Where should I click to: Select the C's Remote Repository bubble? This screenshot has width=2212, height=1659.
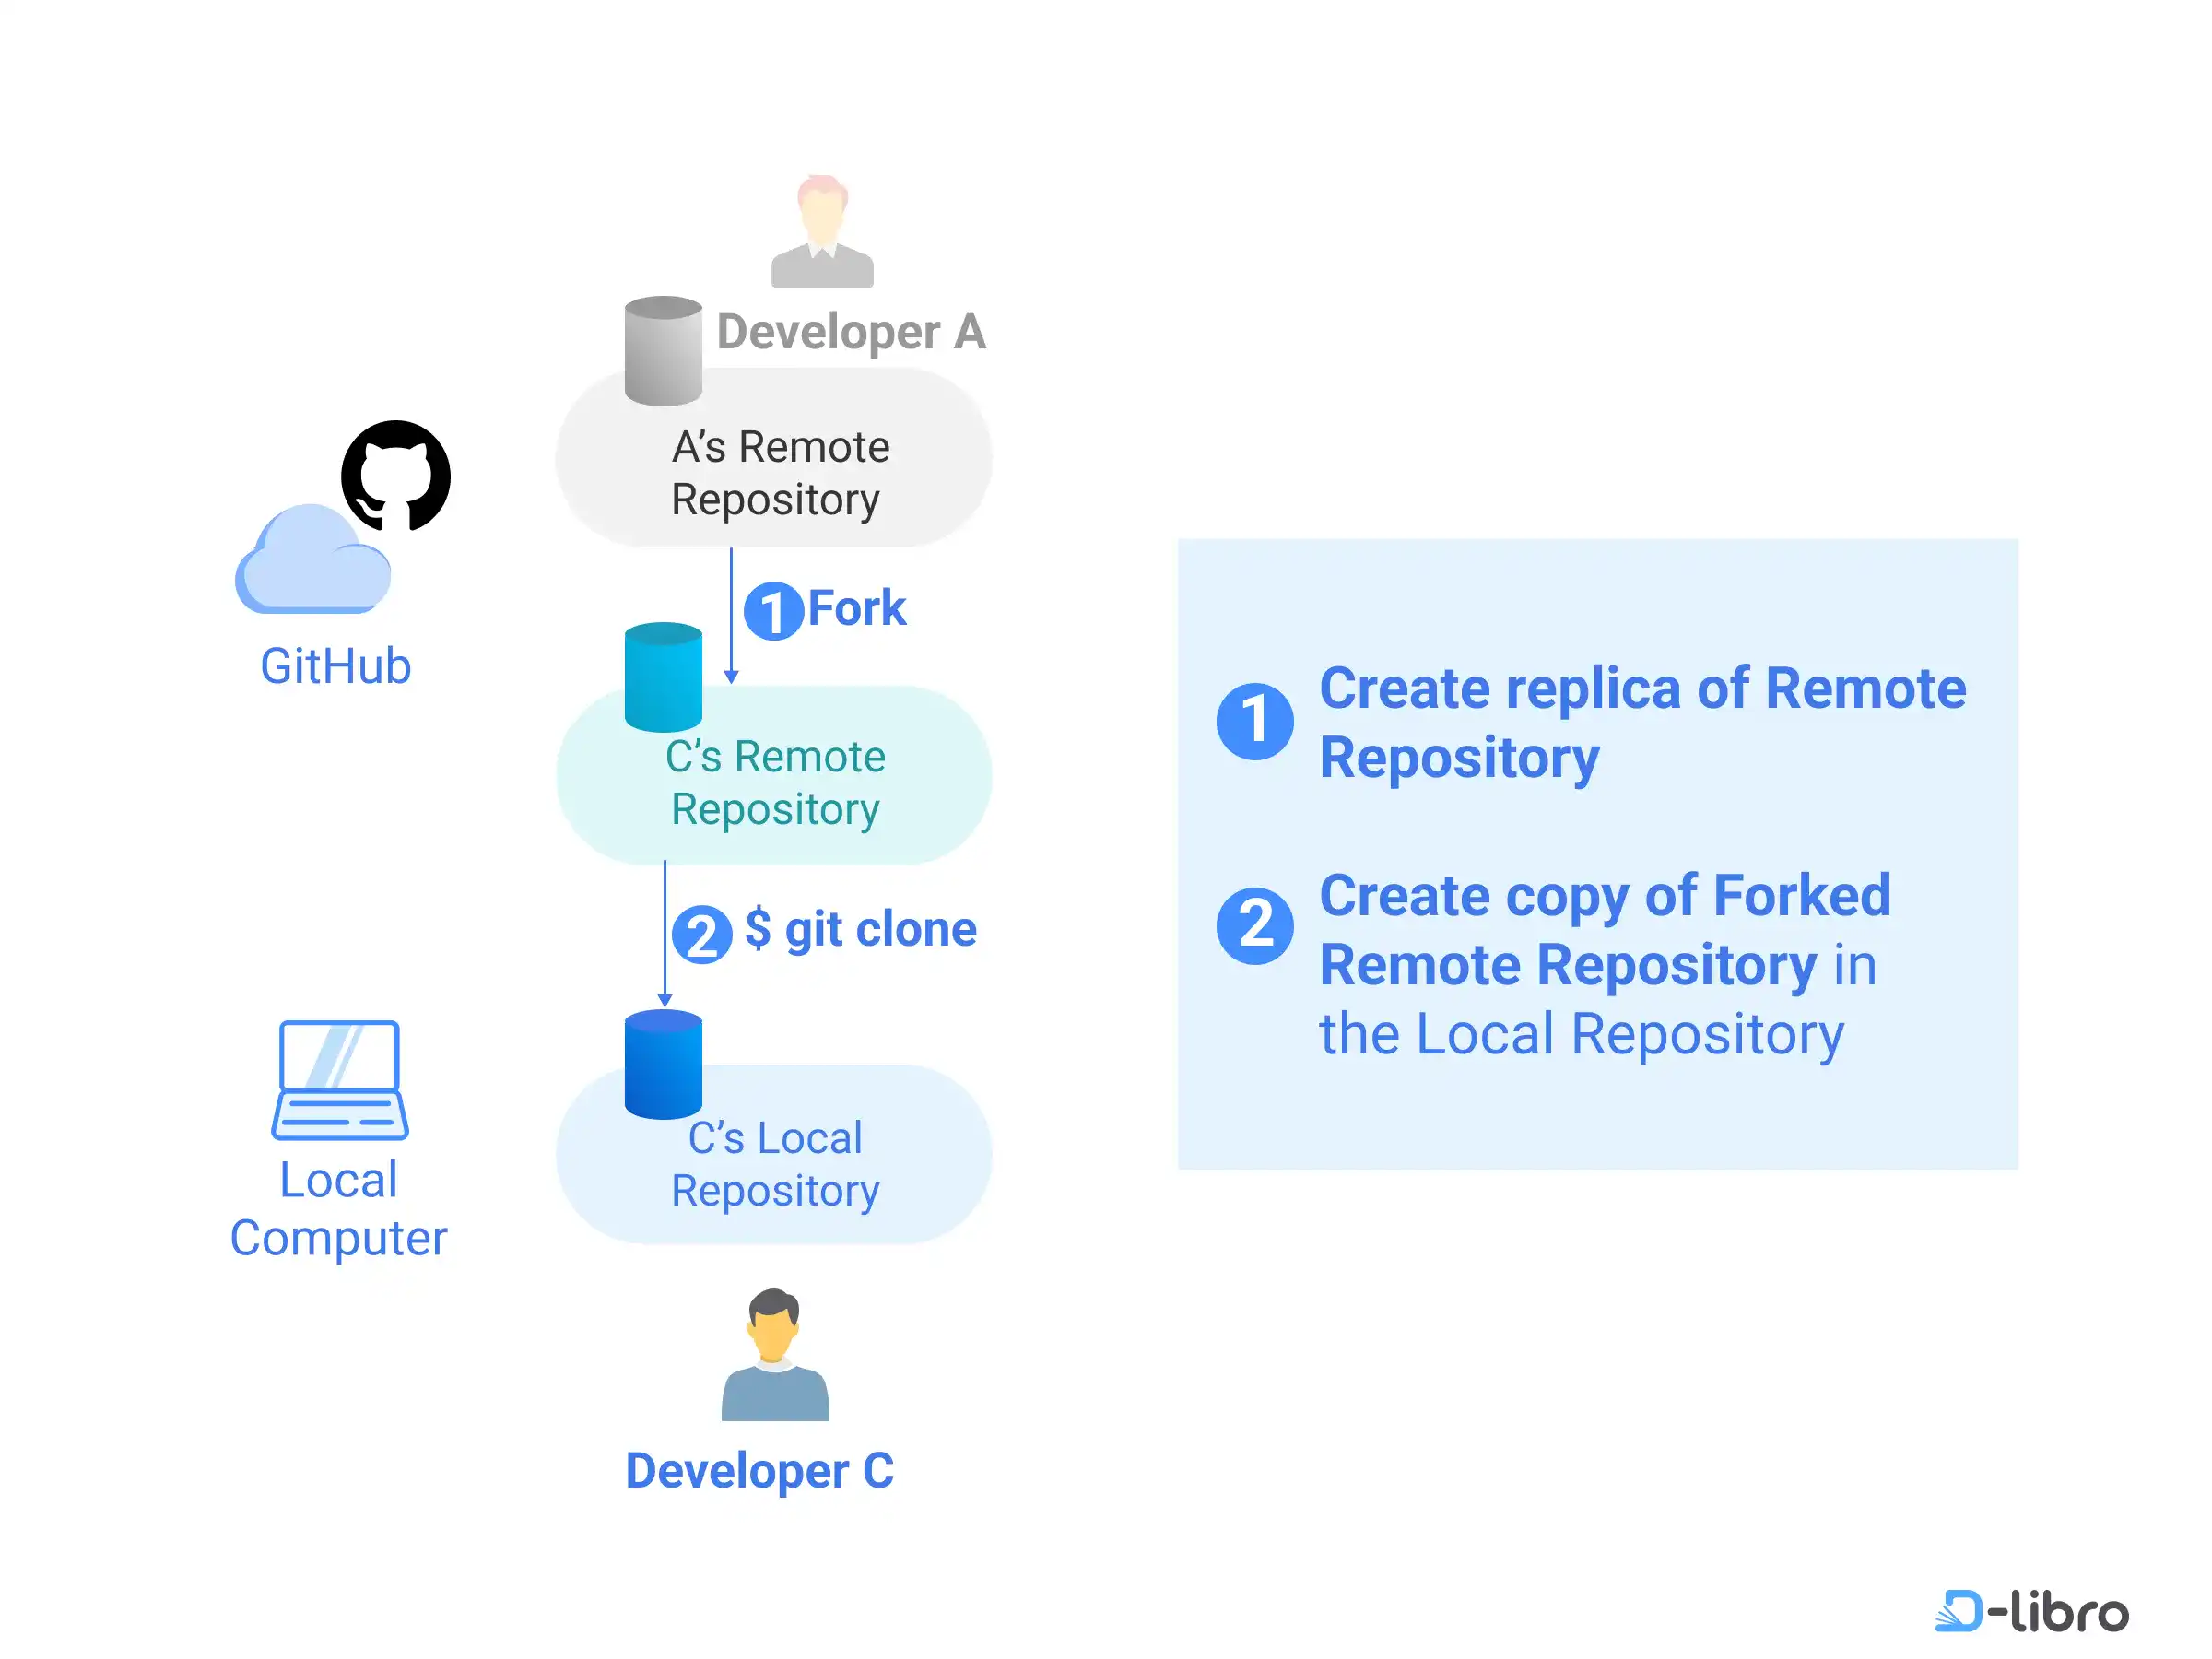[775, 783]
